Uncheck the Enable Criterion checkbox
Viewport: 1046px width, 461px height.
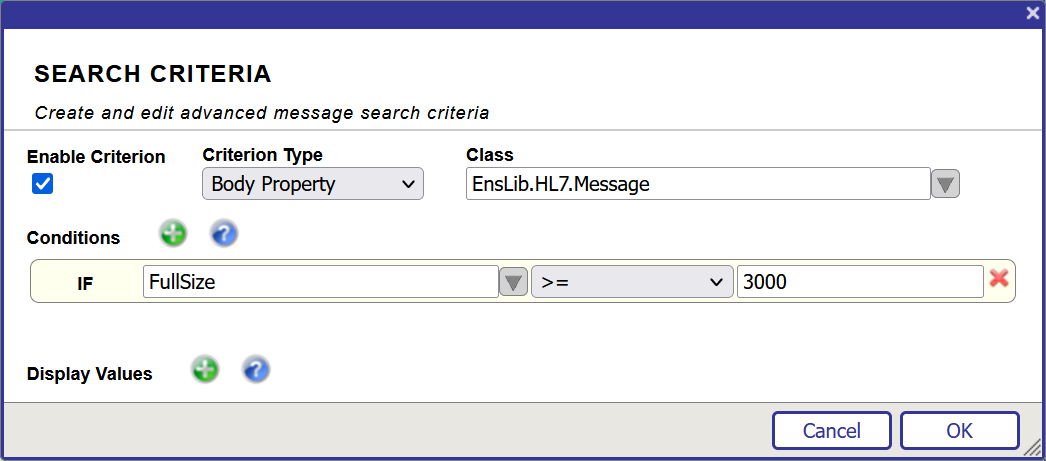[43, 183]
